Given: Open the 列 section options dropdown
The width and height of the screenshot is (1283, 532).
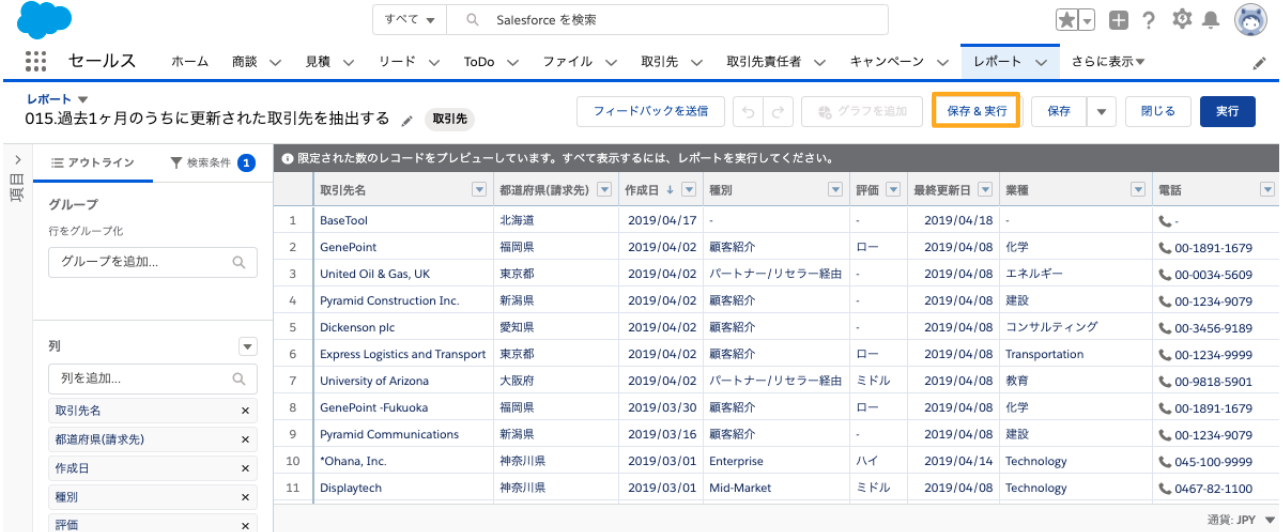Looking at the screenshot, I should click(248, 346).
